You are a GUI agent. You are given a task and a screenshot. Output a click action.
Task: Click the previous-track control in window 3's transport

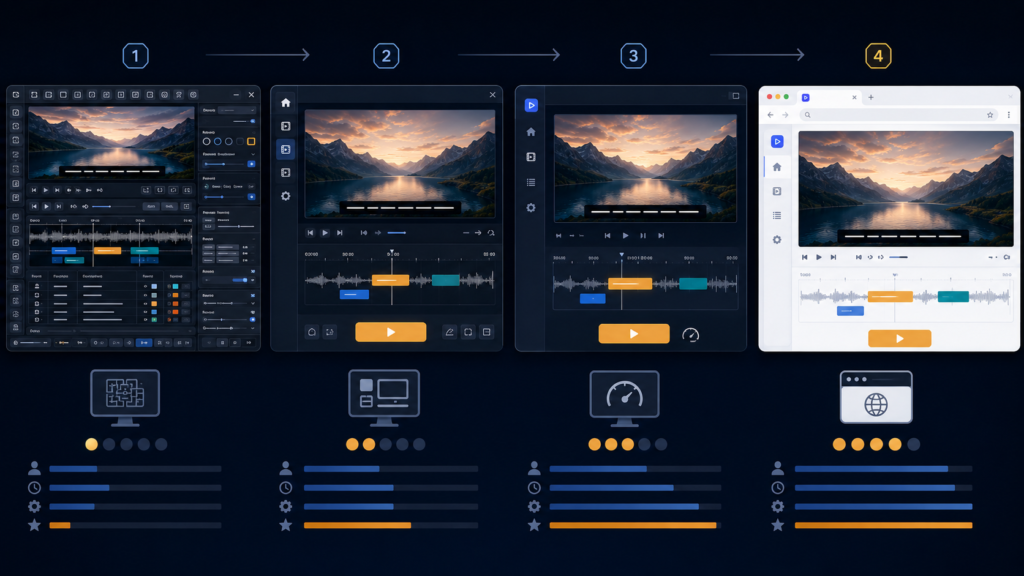pyautogui.click(x=607, y=235)
